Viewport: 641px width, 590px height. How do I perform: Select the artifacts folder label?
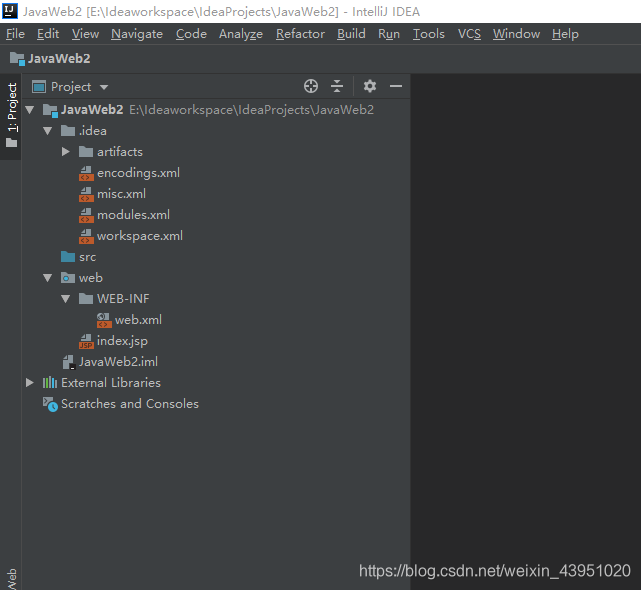point(120,152)
